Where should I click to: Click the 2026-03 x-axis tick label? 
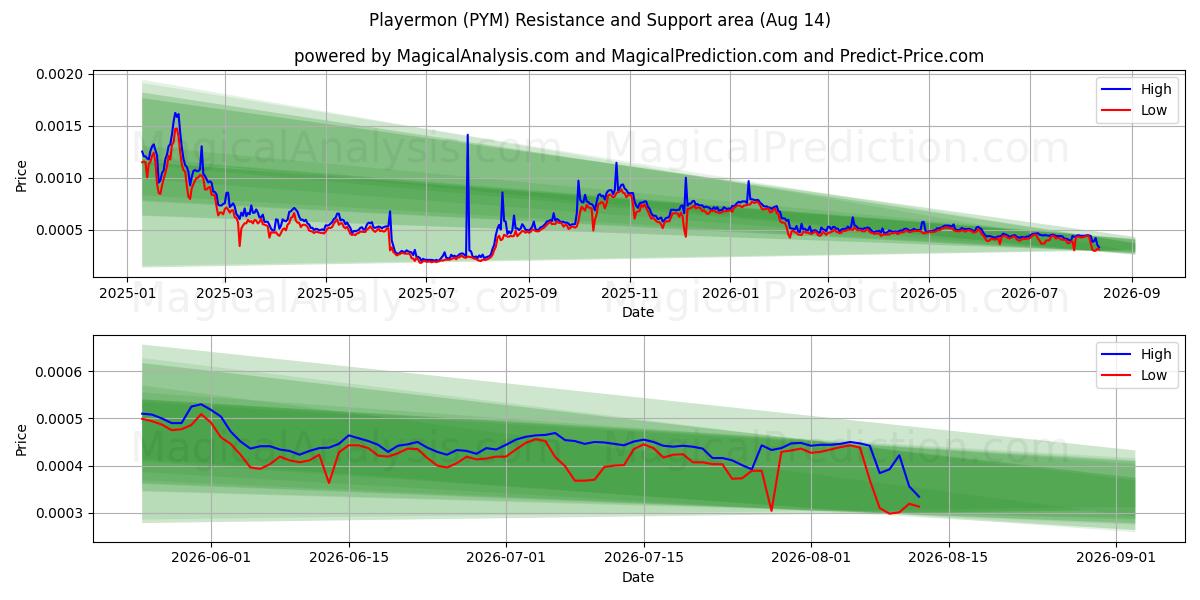[827, 294]
